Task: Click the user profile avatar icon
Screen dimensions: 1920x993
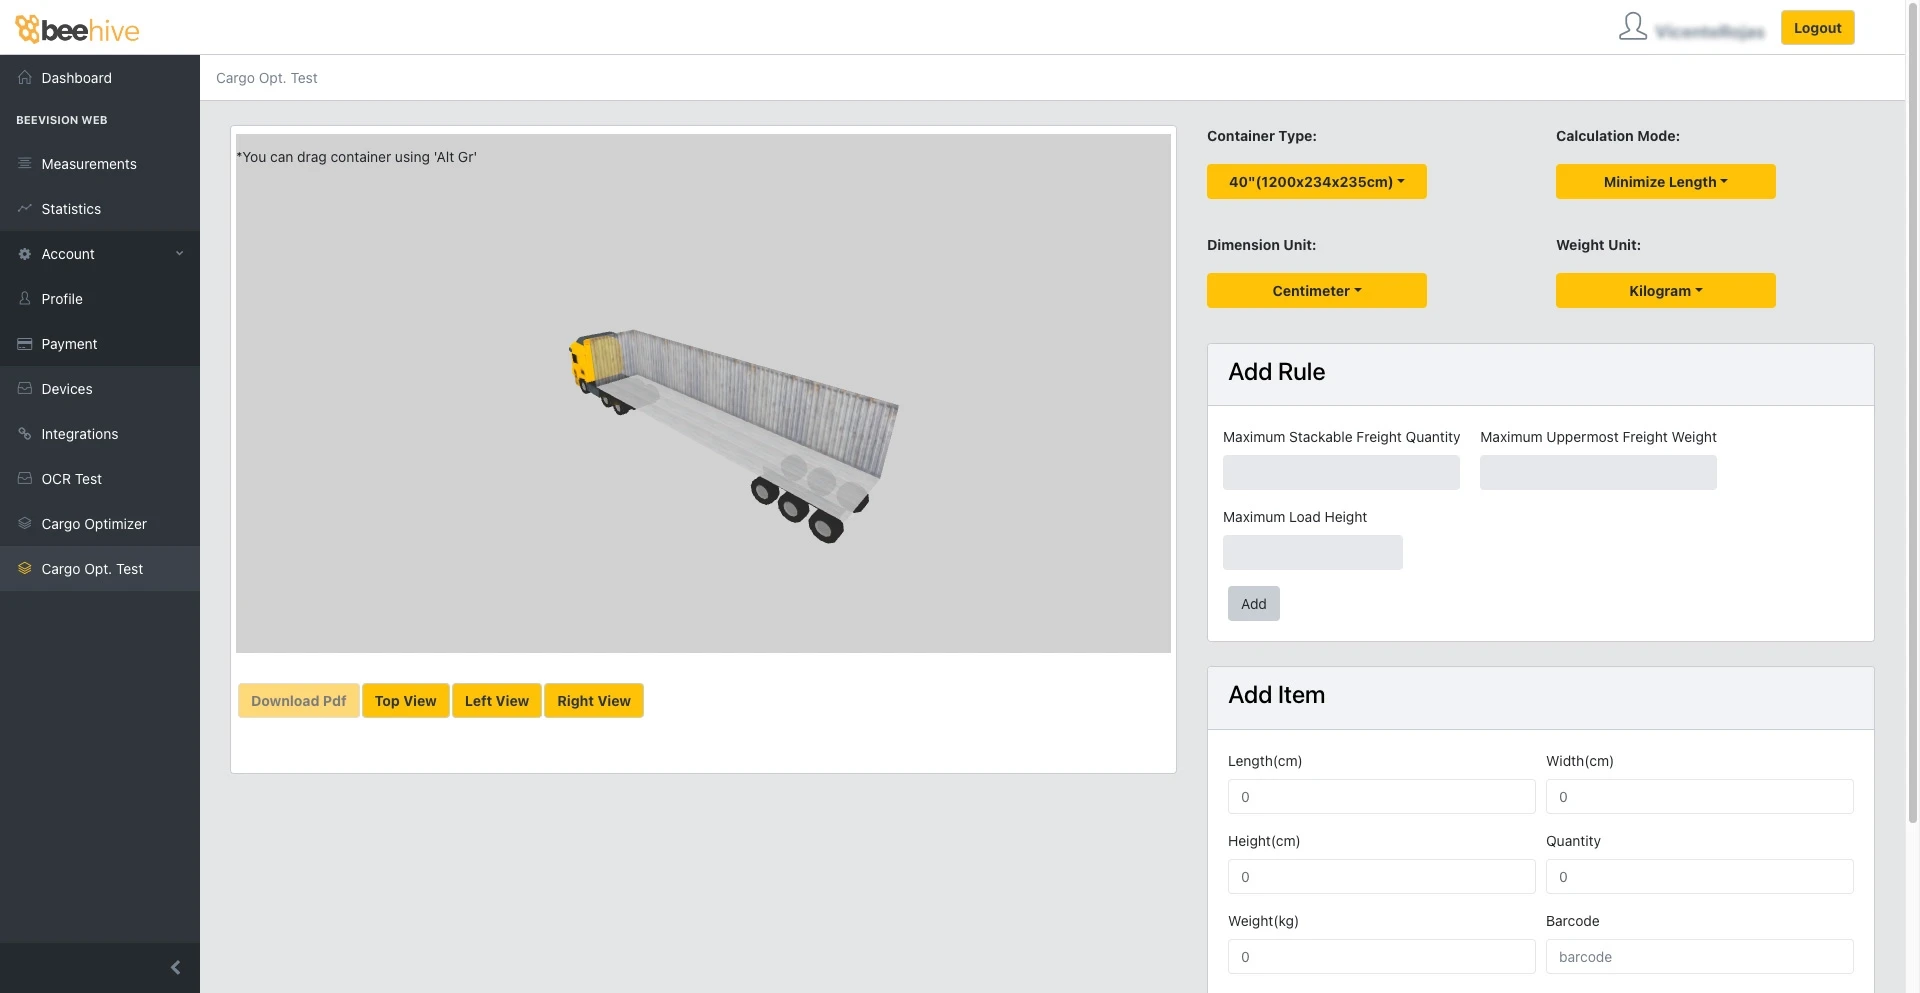Action: tap(1632, 27)
